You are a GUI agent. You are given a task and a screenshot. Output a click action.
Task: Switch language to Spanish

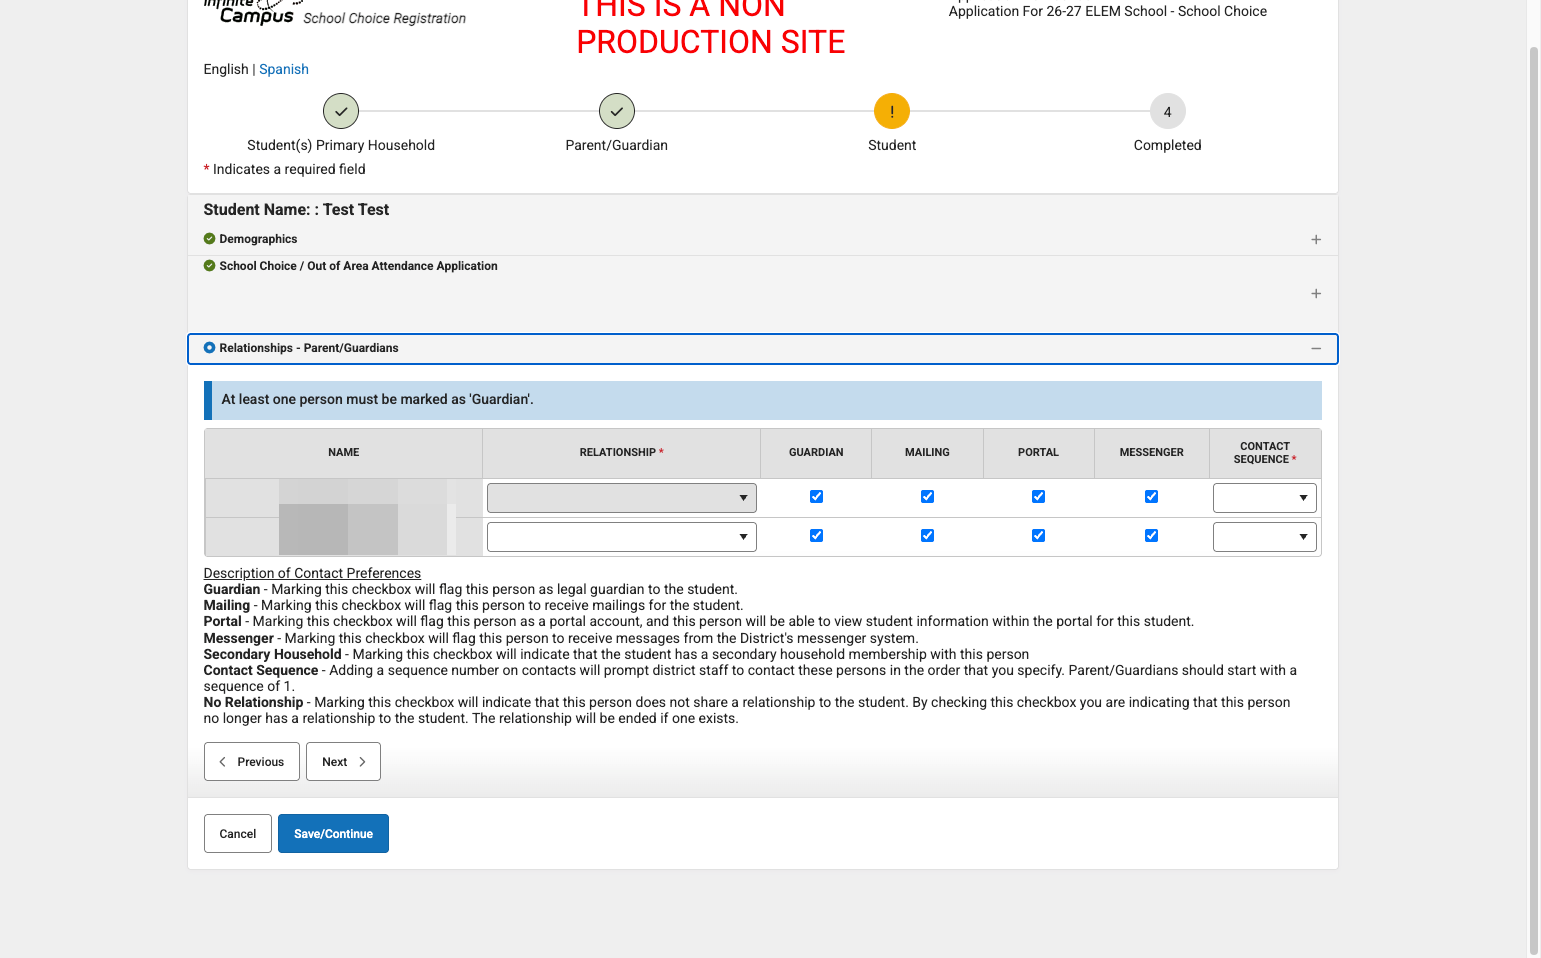click(284, 69)
